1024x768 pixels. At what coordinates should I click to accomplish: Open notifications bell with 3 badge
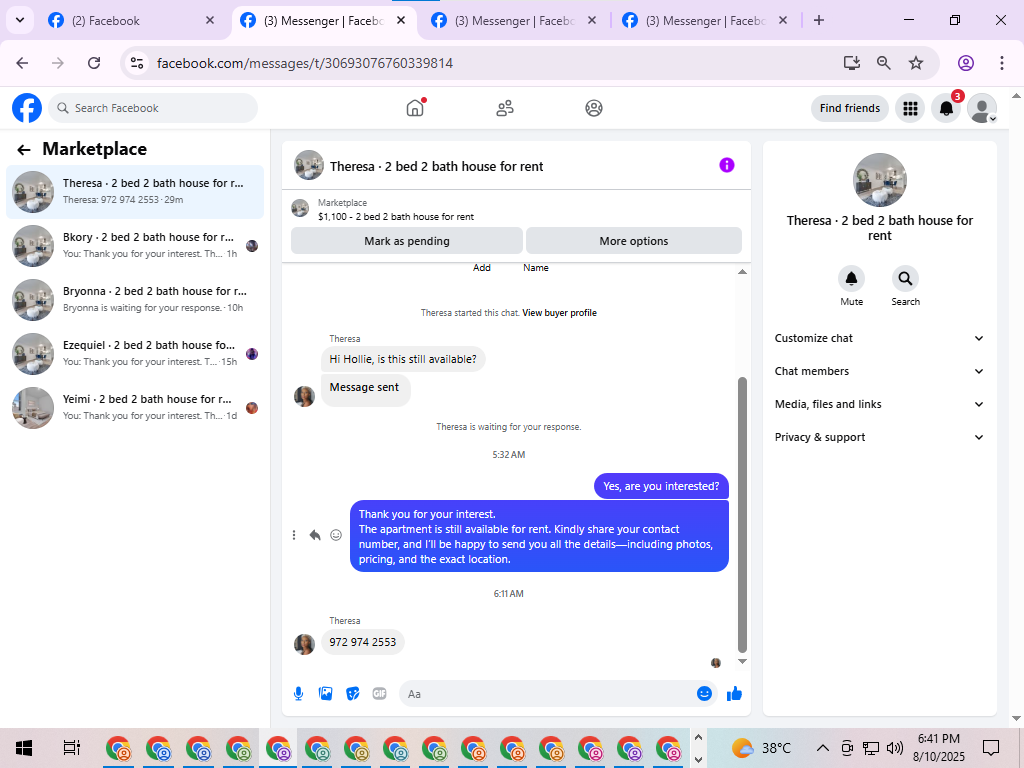[x=946, y=108]
